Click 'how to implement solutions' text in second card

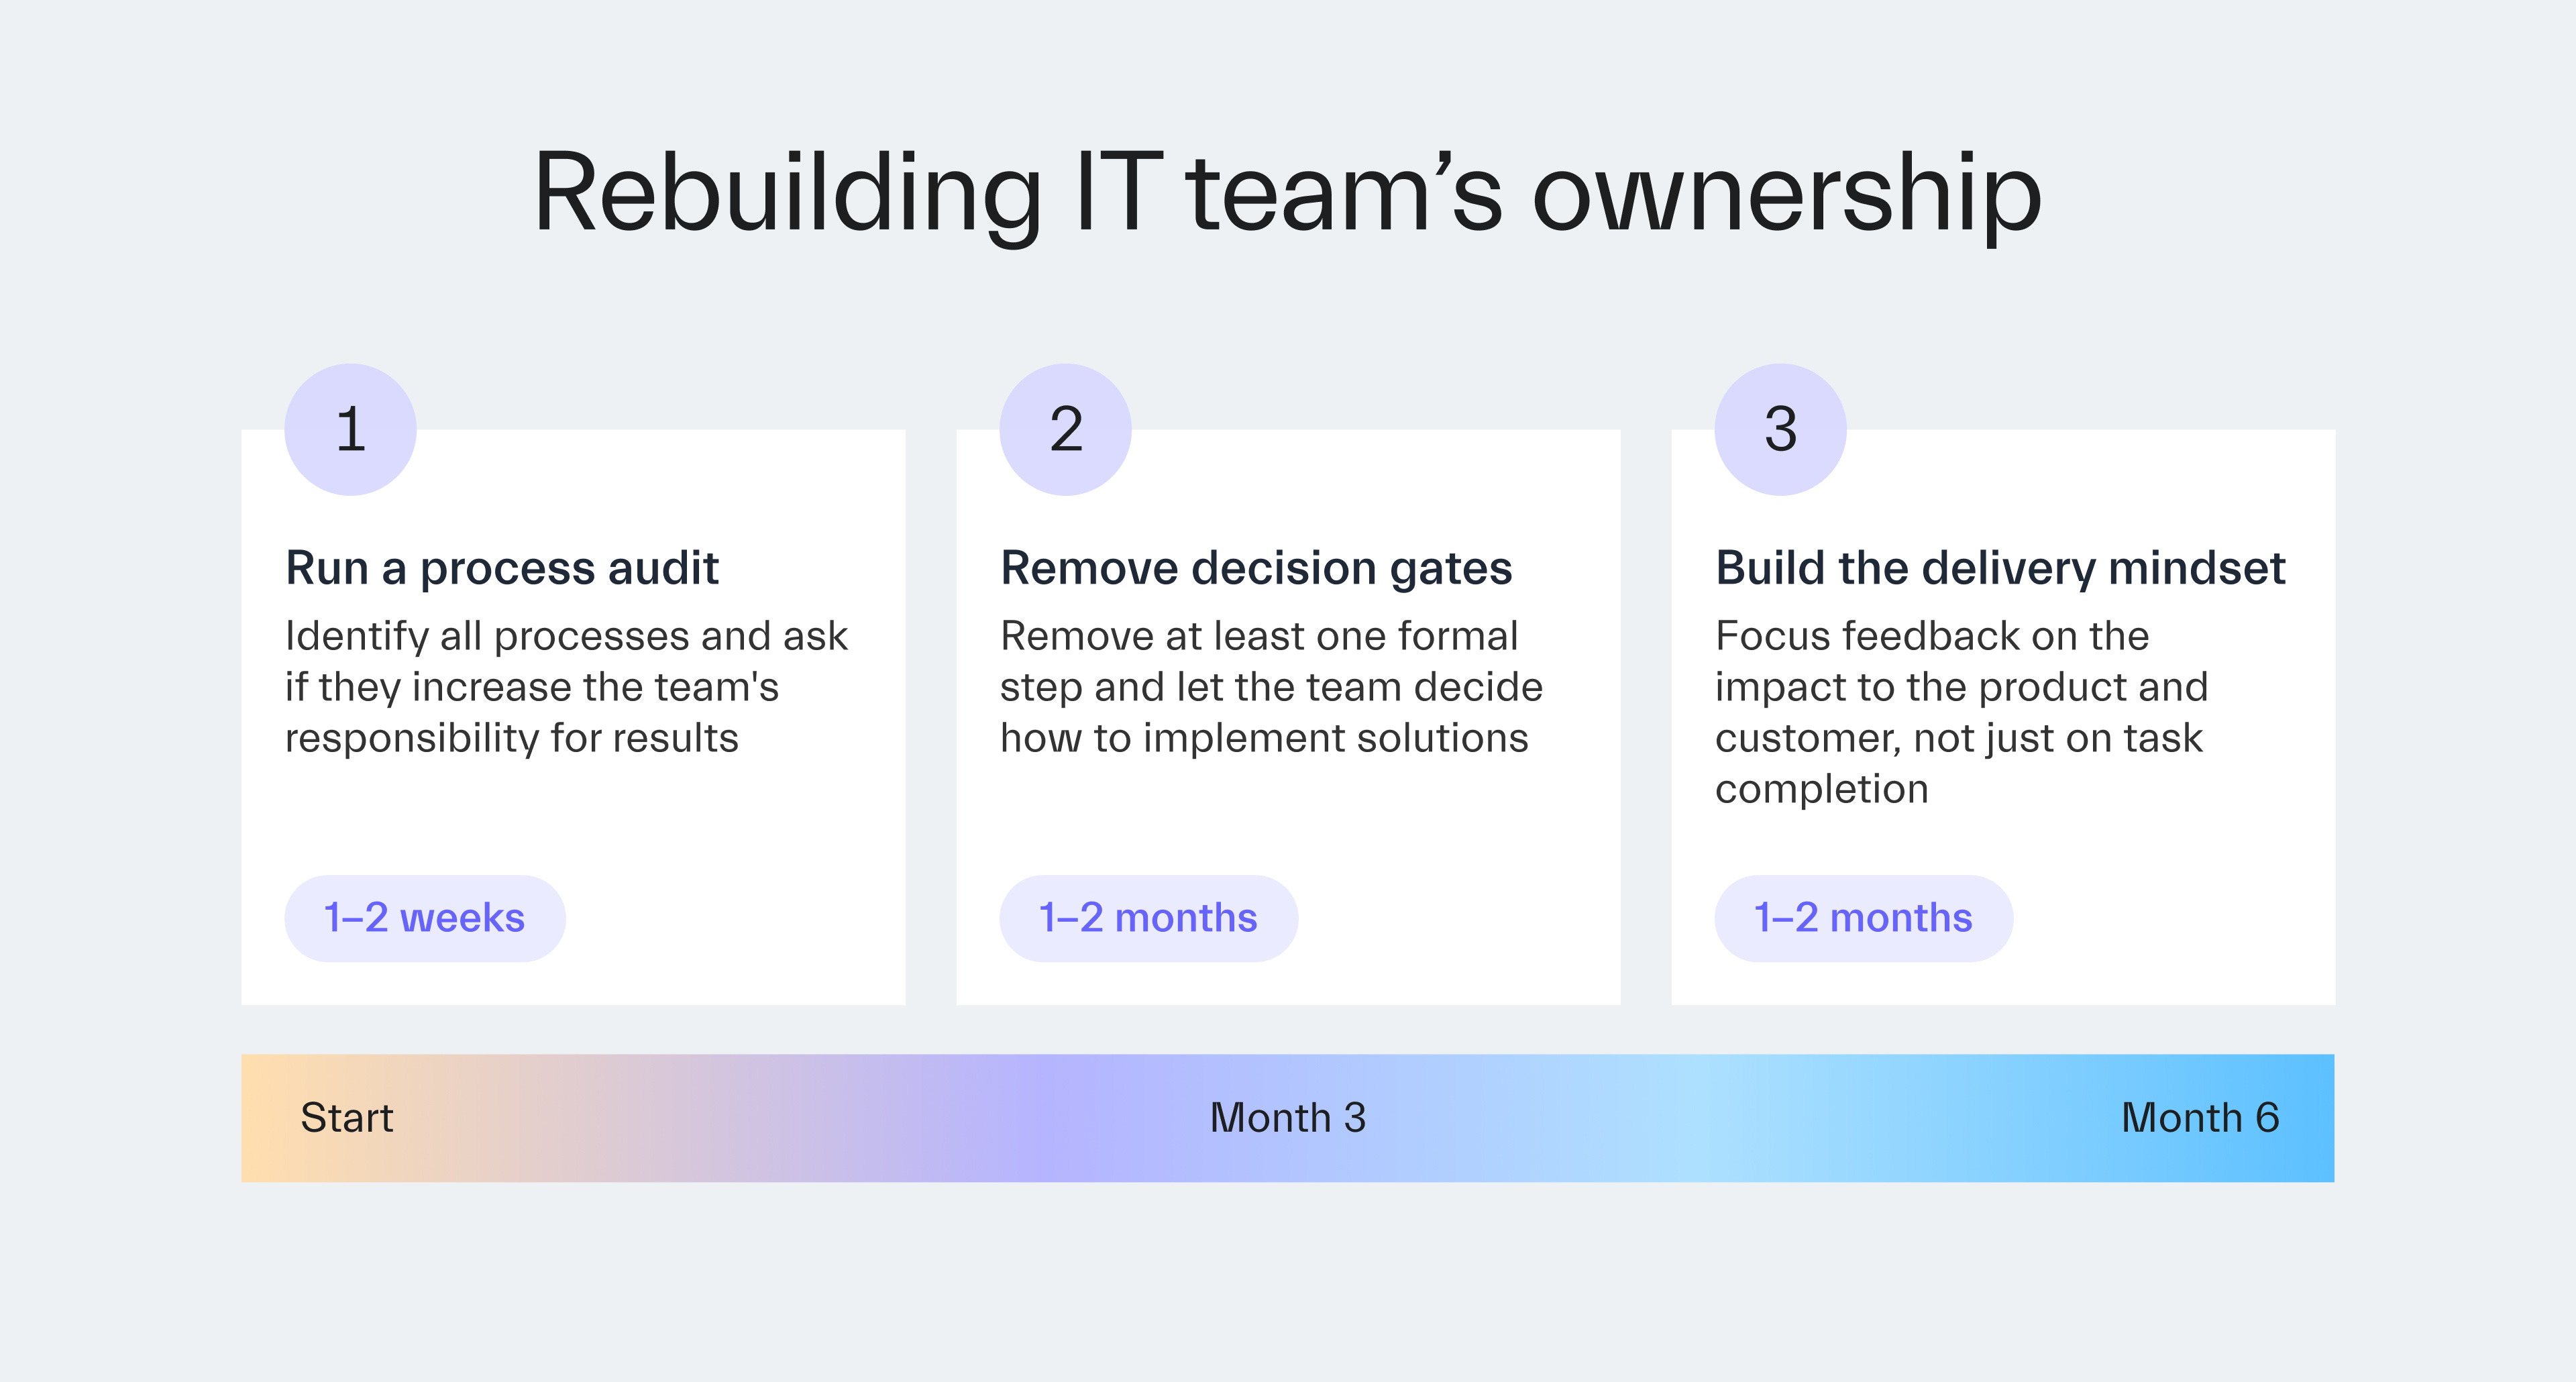click(1264, 739)
